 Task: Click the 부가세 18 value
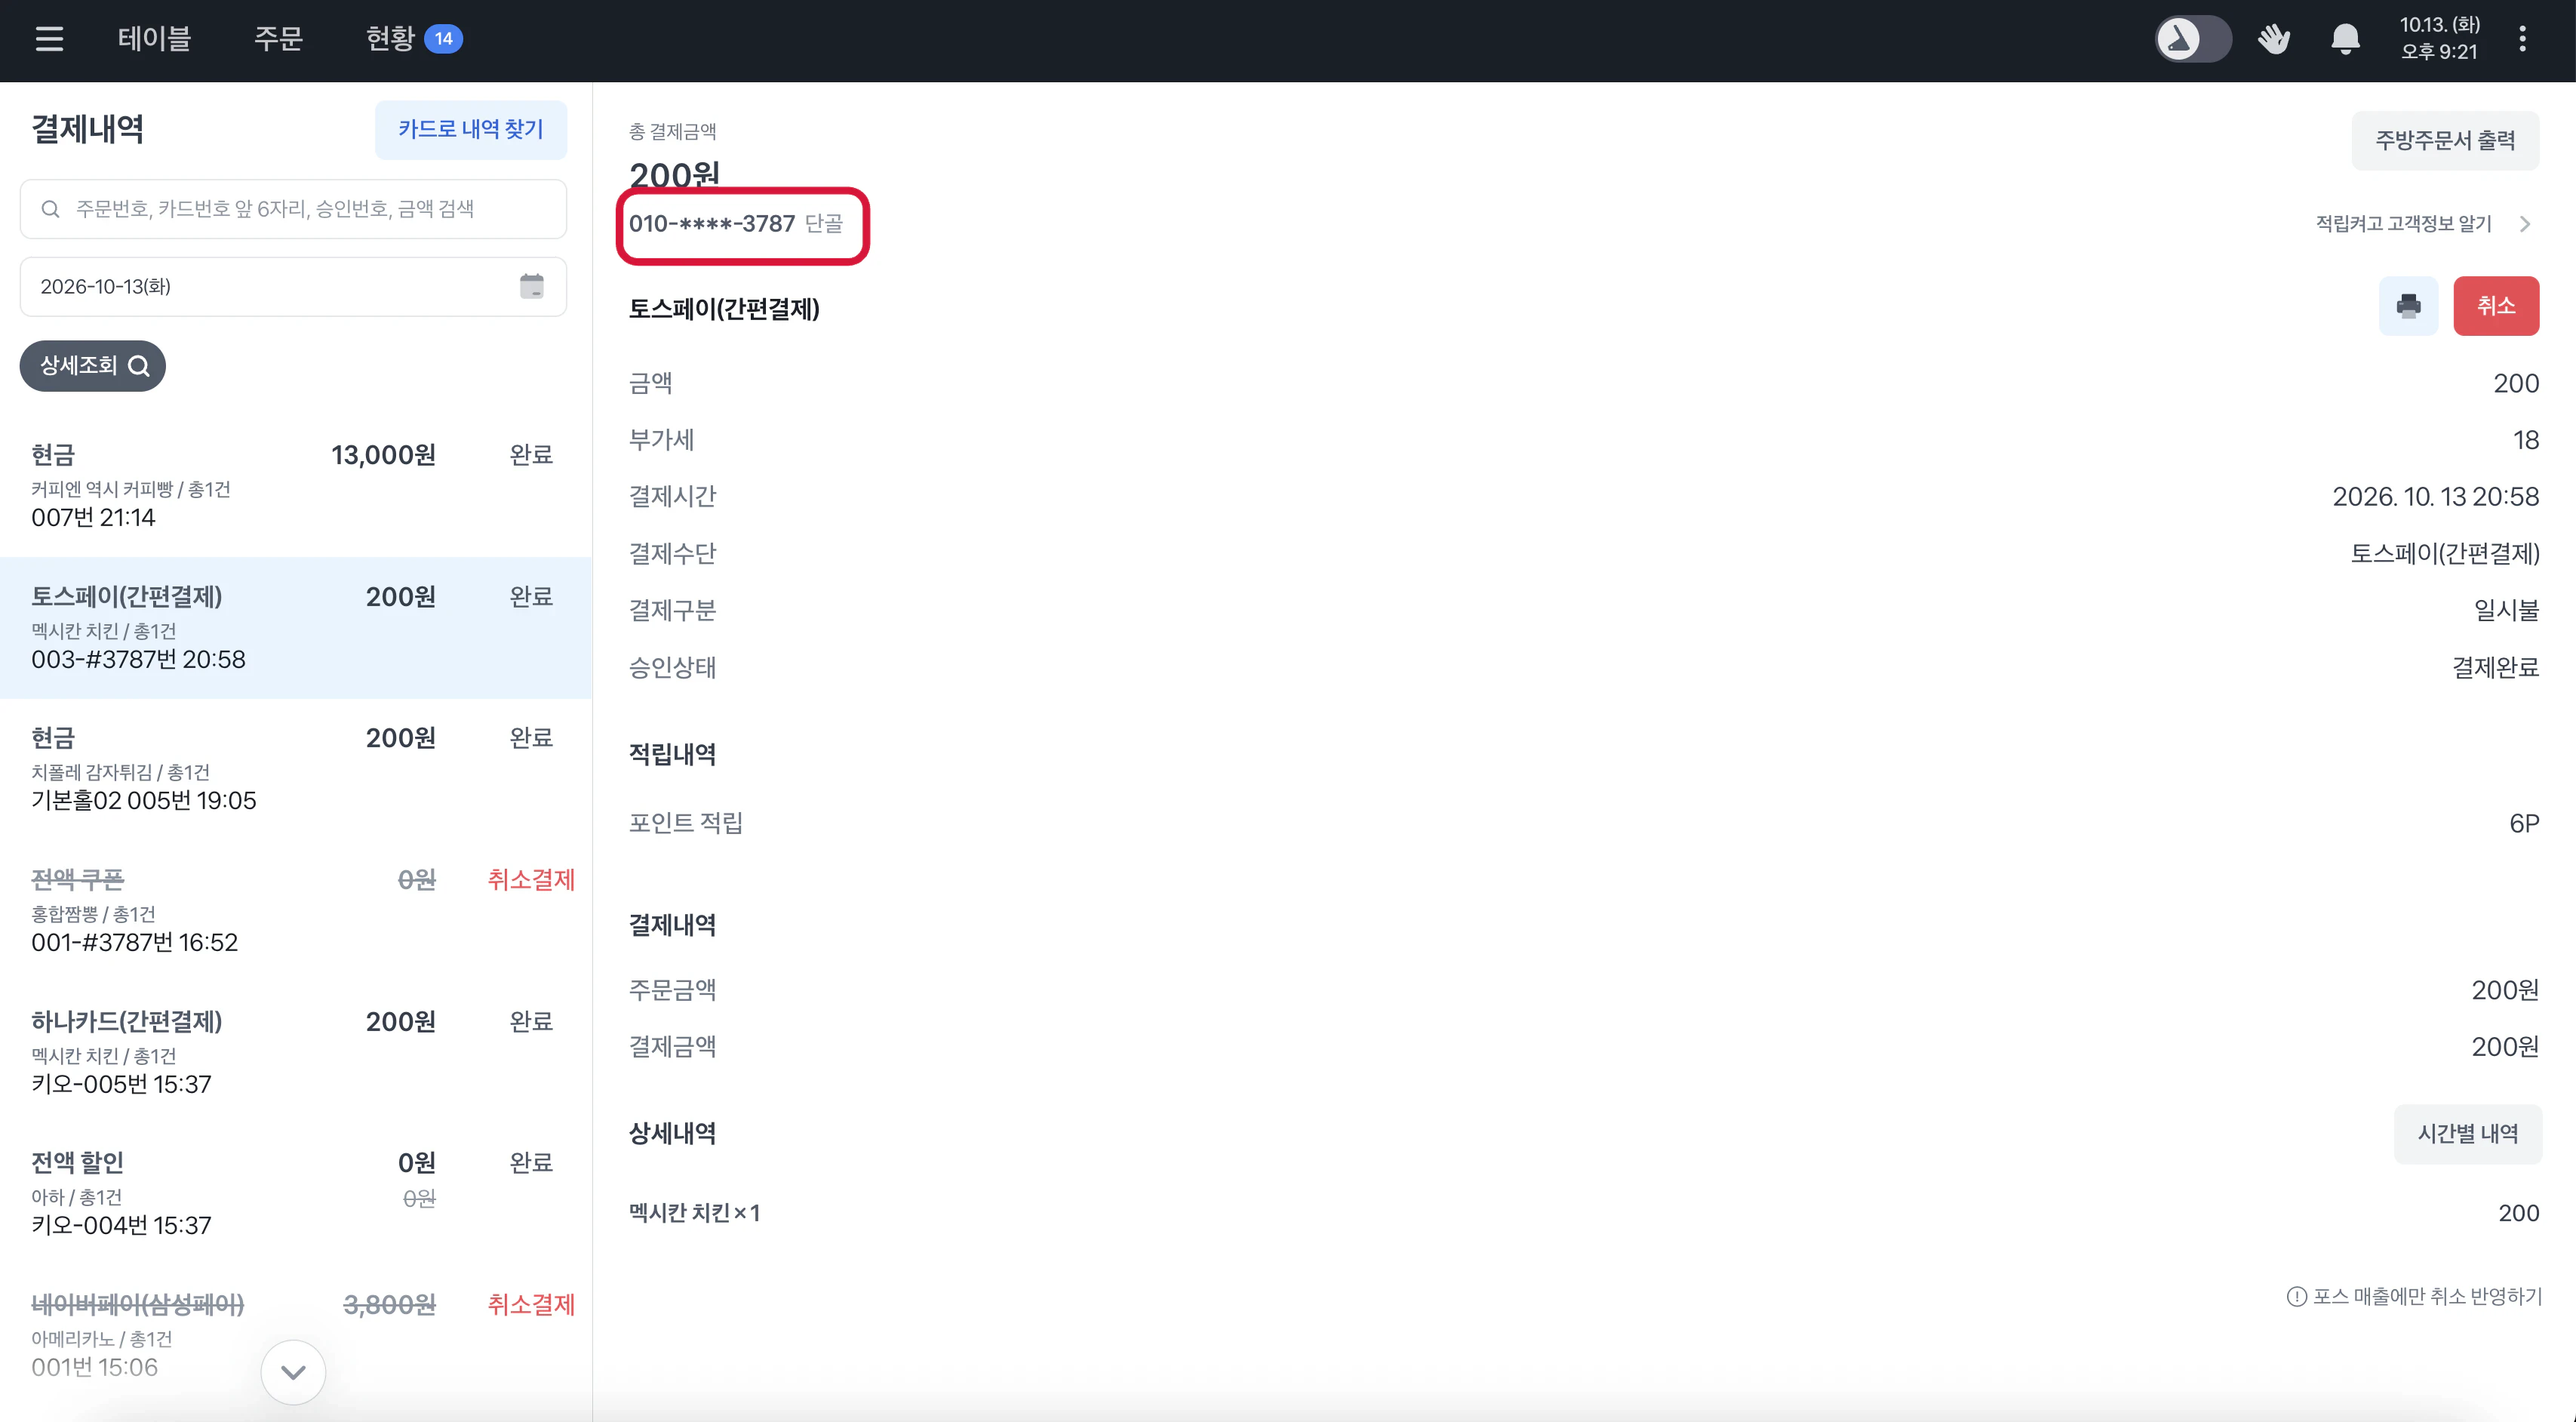(x=2526, y=440)
